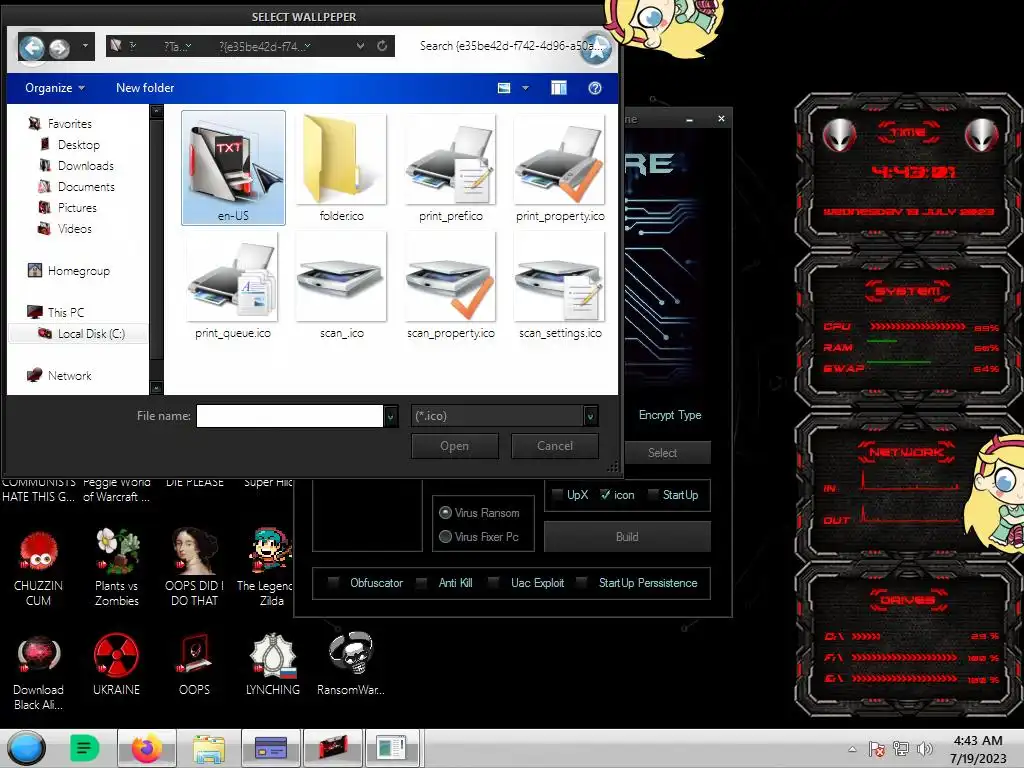Click the Open button
The image size is (1024, 768).
(x=455, y=445)
